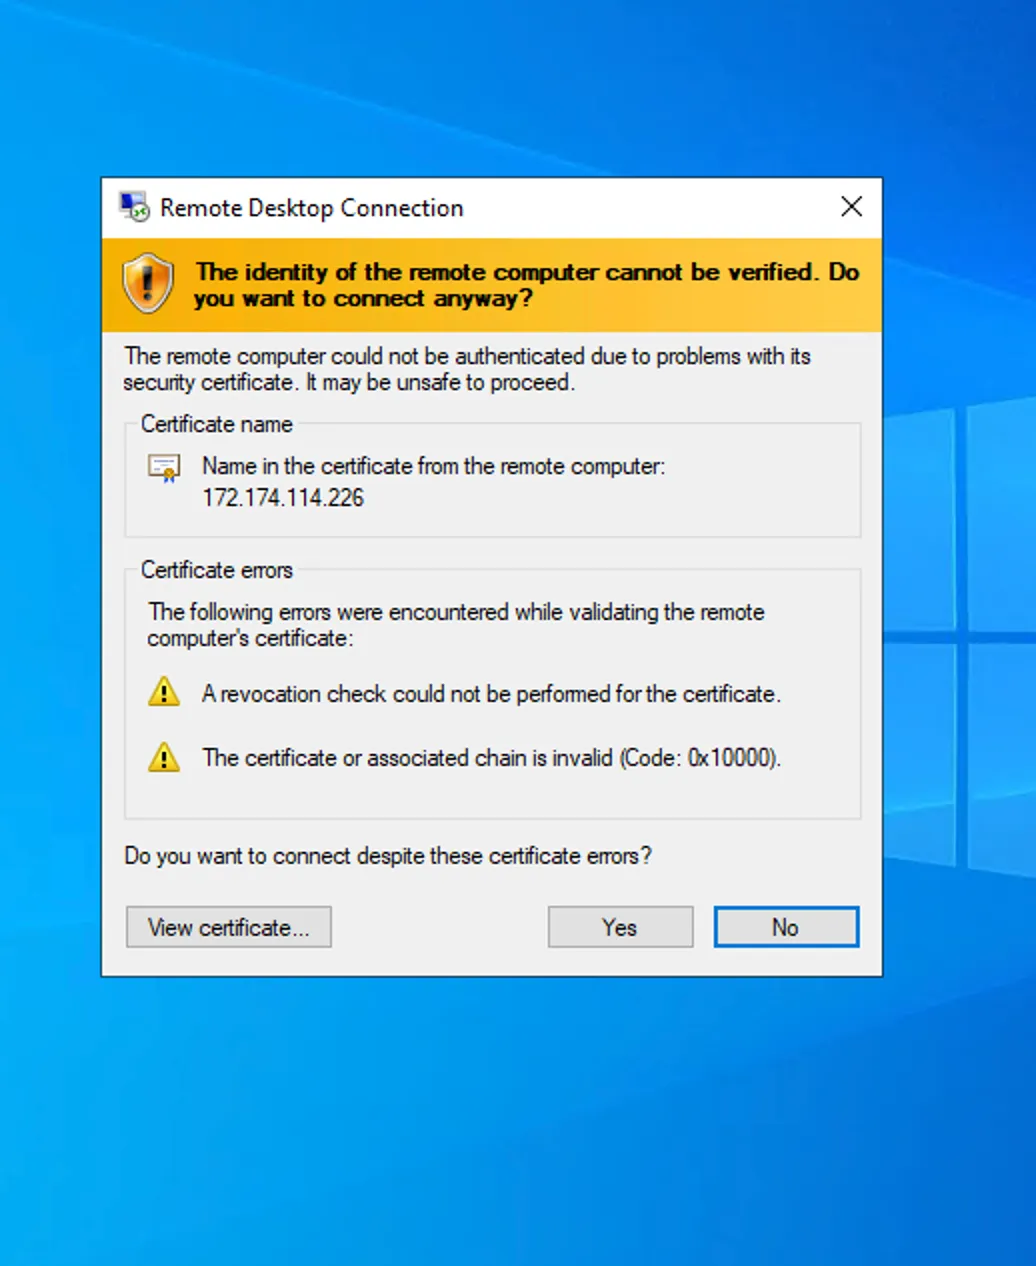The width and height of the screenshot is (1036, 1266).
Task: Click the 'connect despite these certificate errors' question
Action: (x=387, y=856)
